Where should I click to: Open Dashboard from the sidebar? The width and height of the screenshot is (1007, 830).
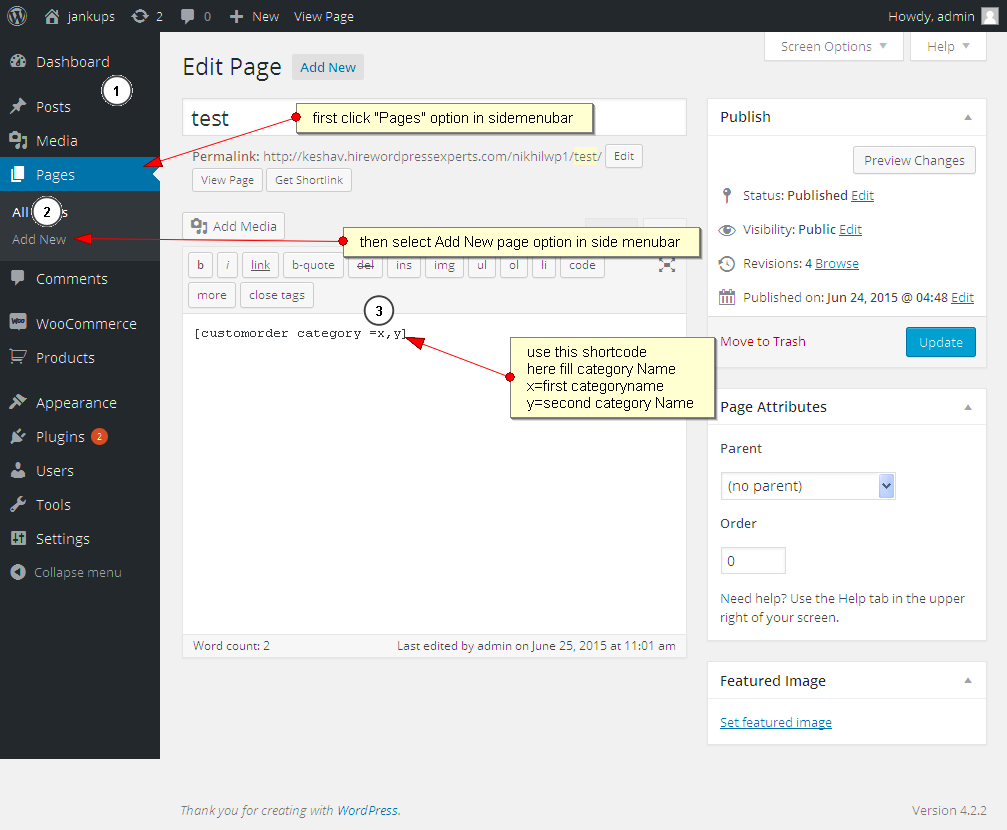[72, 62]
